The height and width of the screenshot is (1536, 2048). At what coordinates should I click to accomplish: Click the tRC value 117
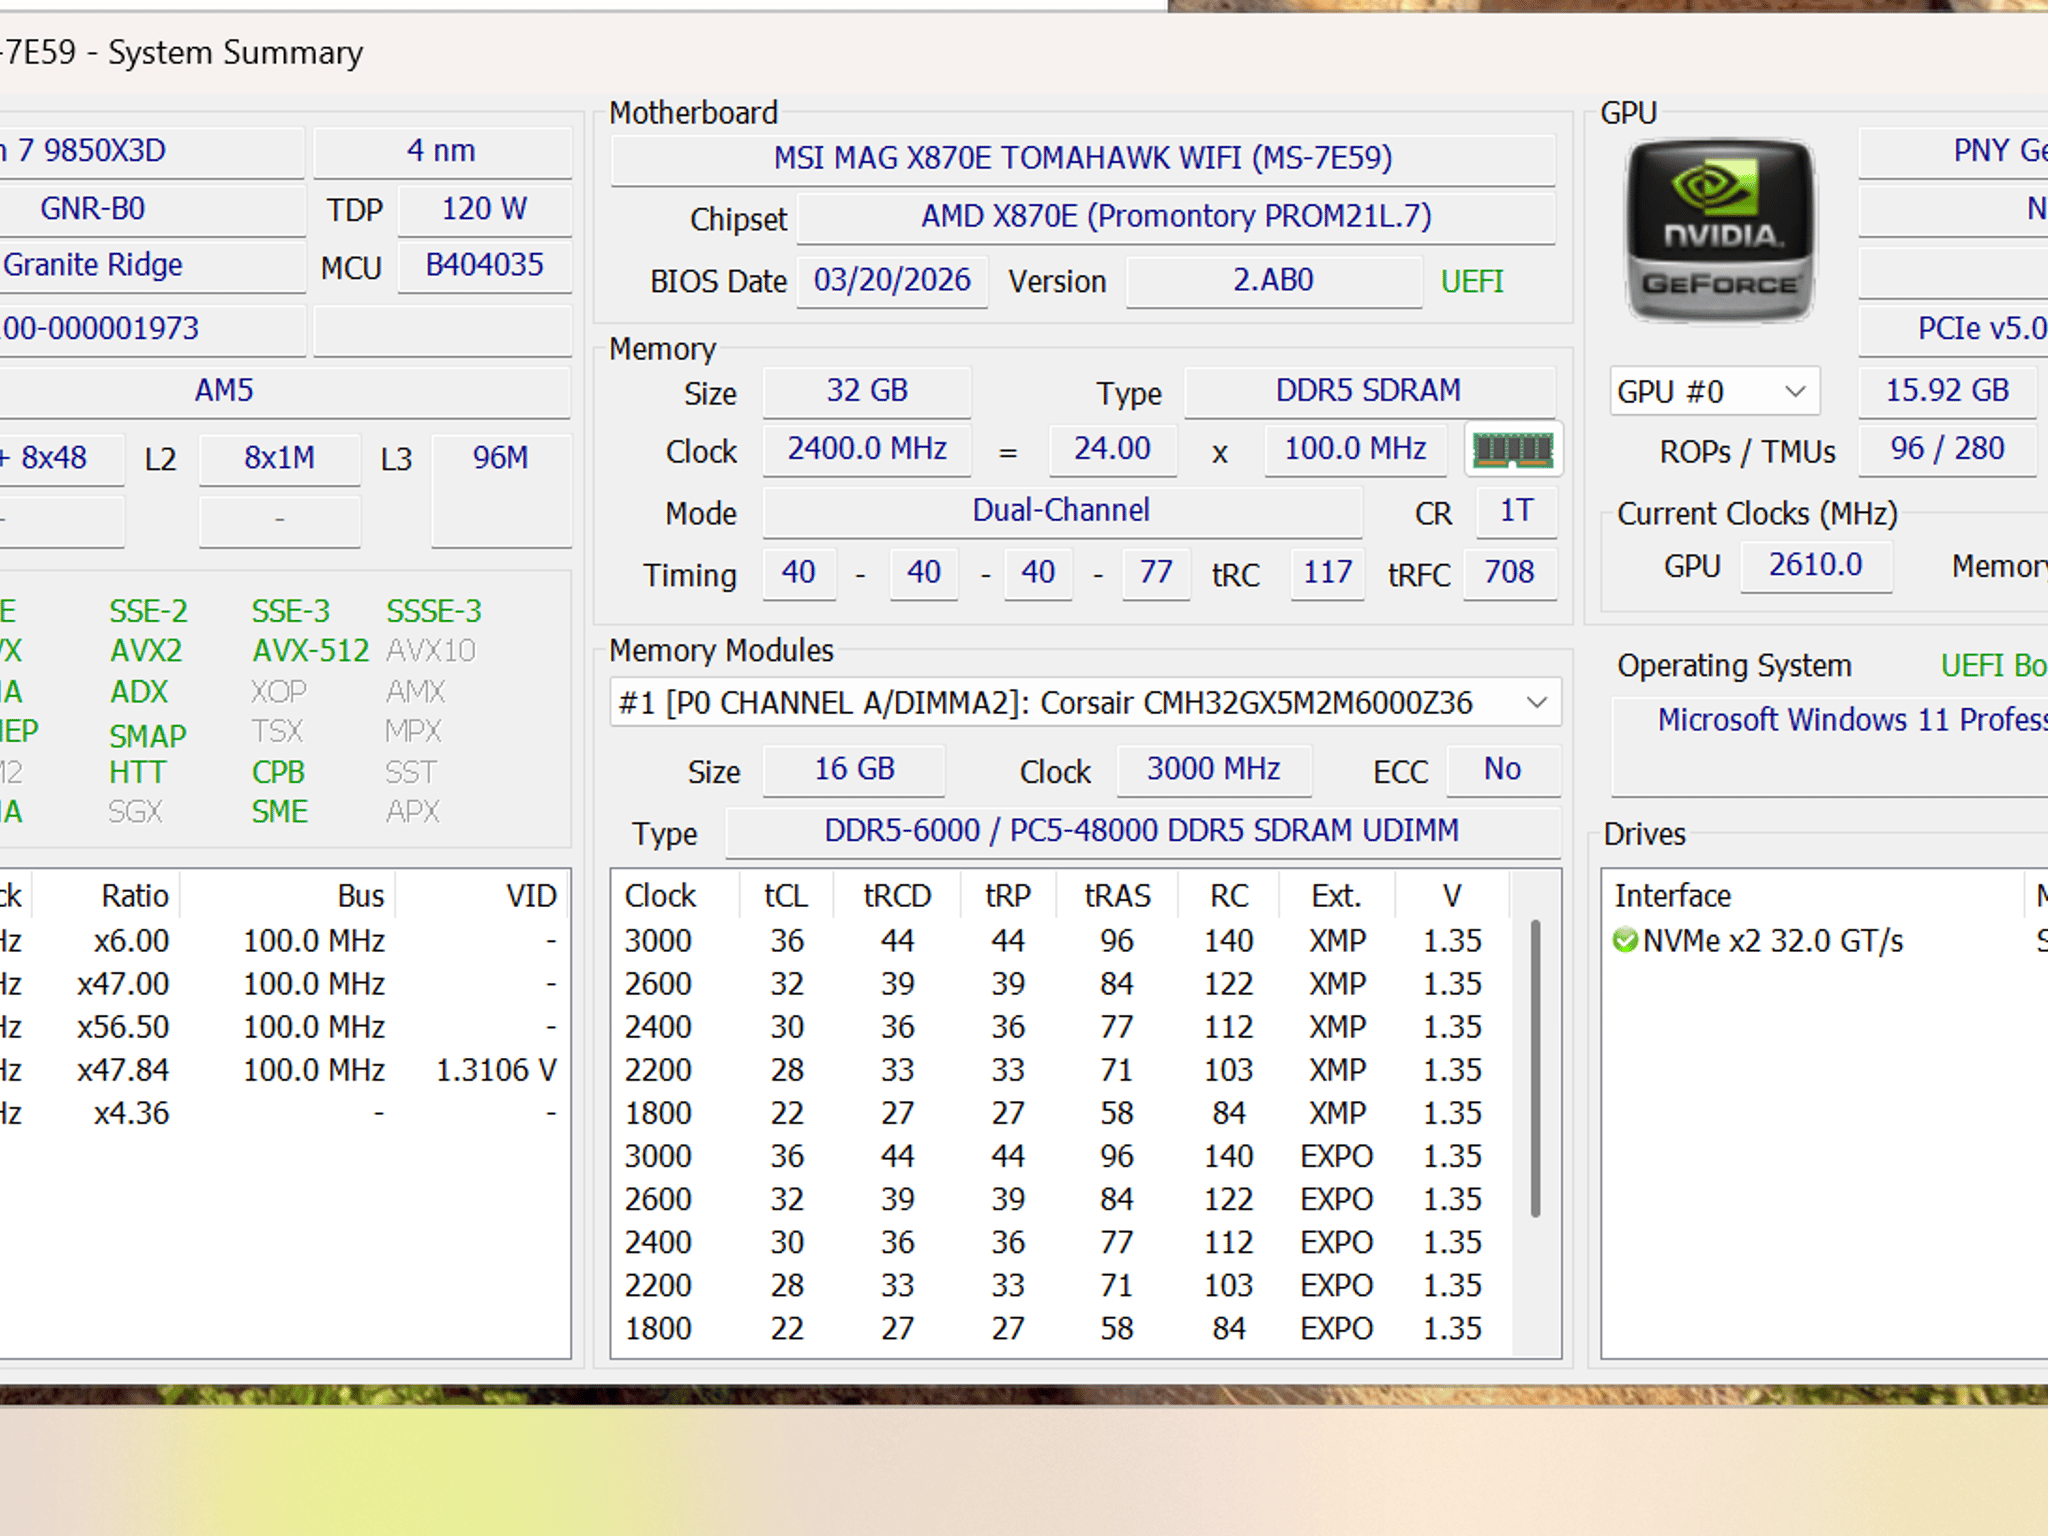(x=1327, y=573)
